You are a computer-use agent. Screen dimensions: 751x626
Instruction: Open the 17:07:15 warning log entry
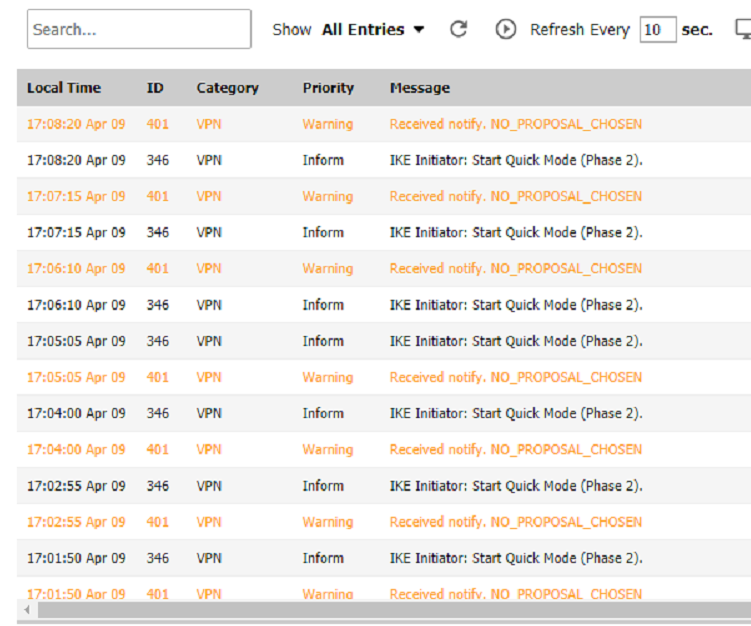tap(515, 196)
